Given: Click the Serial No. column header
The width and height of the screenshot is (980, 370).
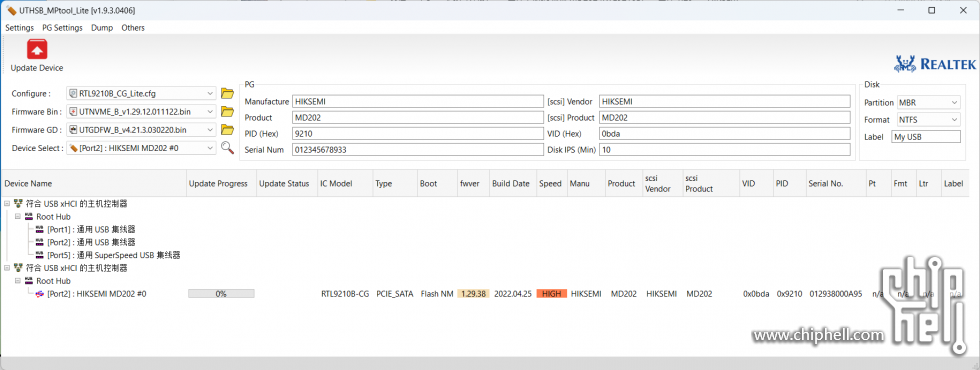Looking at the screenshot, I should coord(835,184).
